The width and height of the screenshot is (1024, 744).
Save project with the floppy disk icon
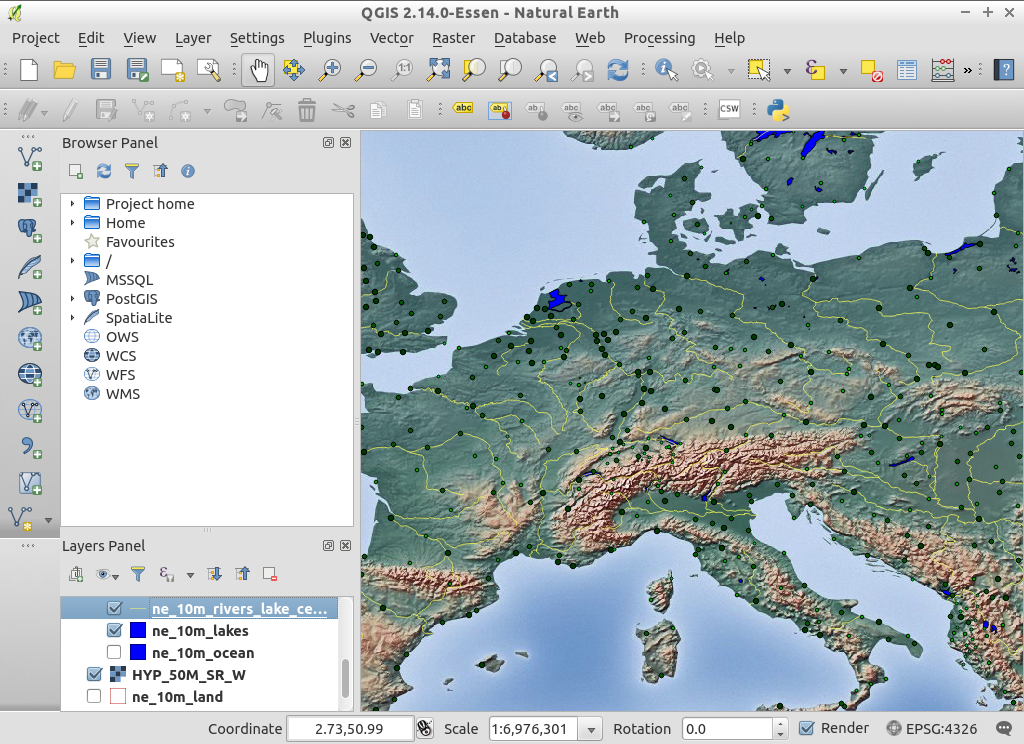pyautogui.click(x=101, y=69)
